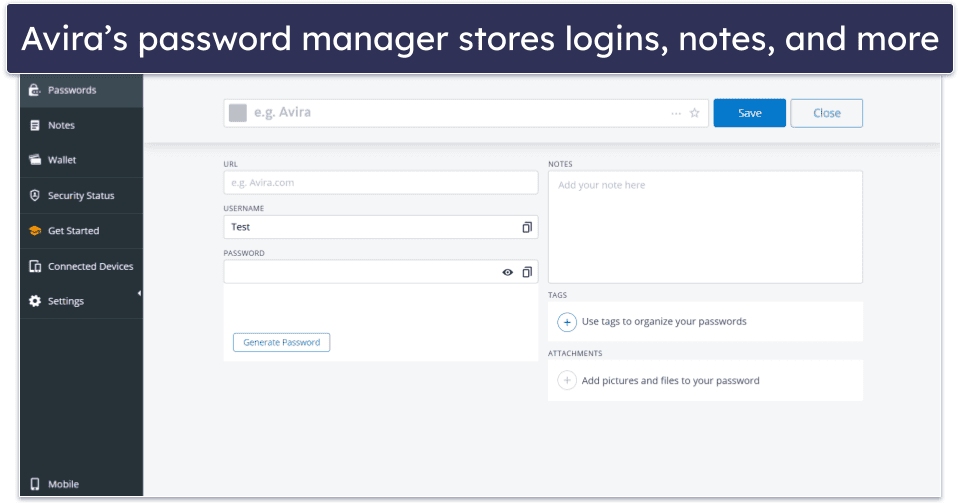This screenshot has width=960, height=503.
Task: Click the plus icon to add attachments
Action: coord(567,380)
